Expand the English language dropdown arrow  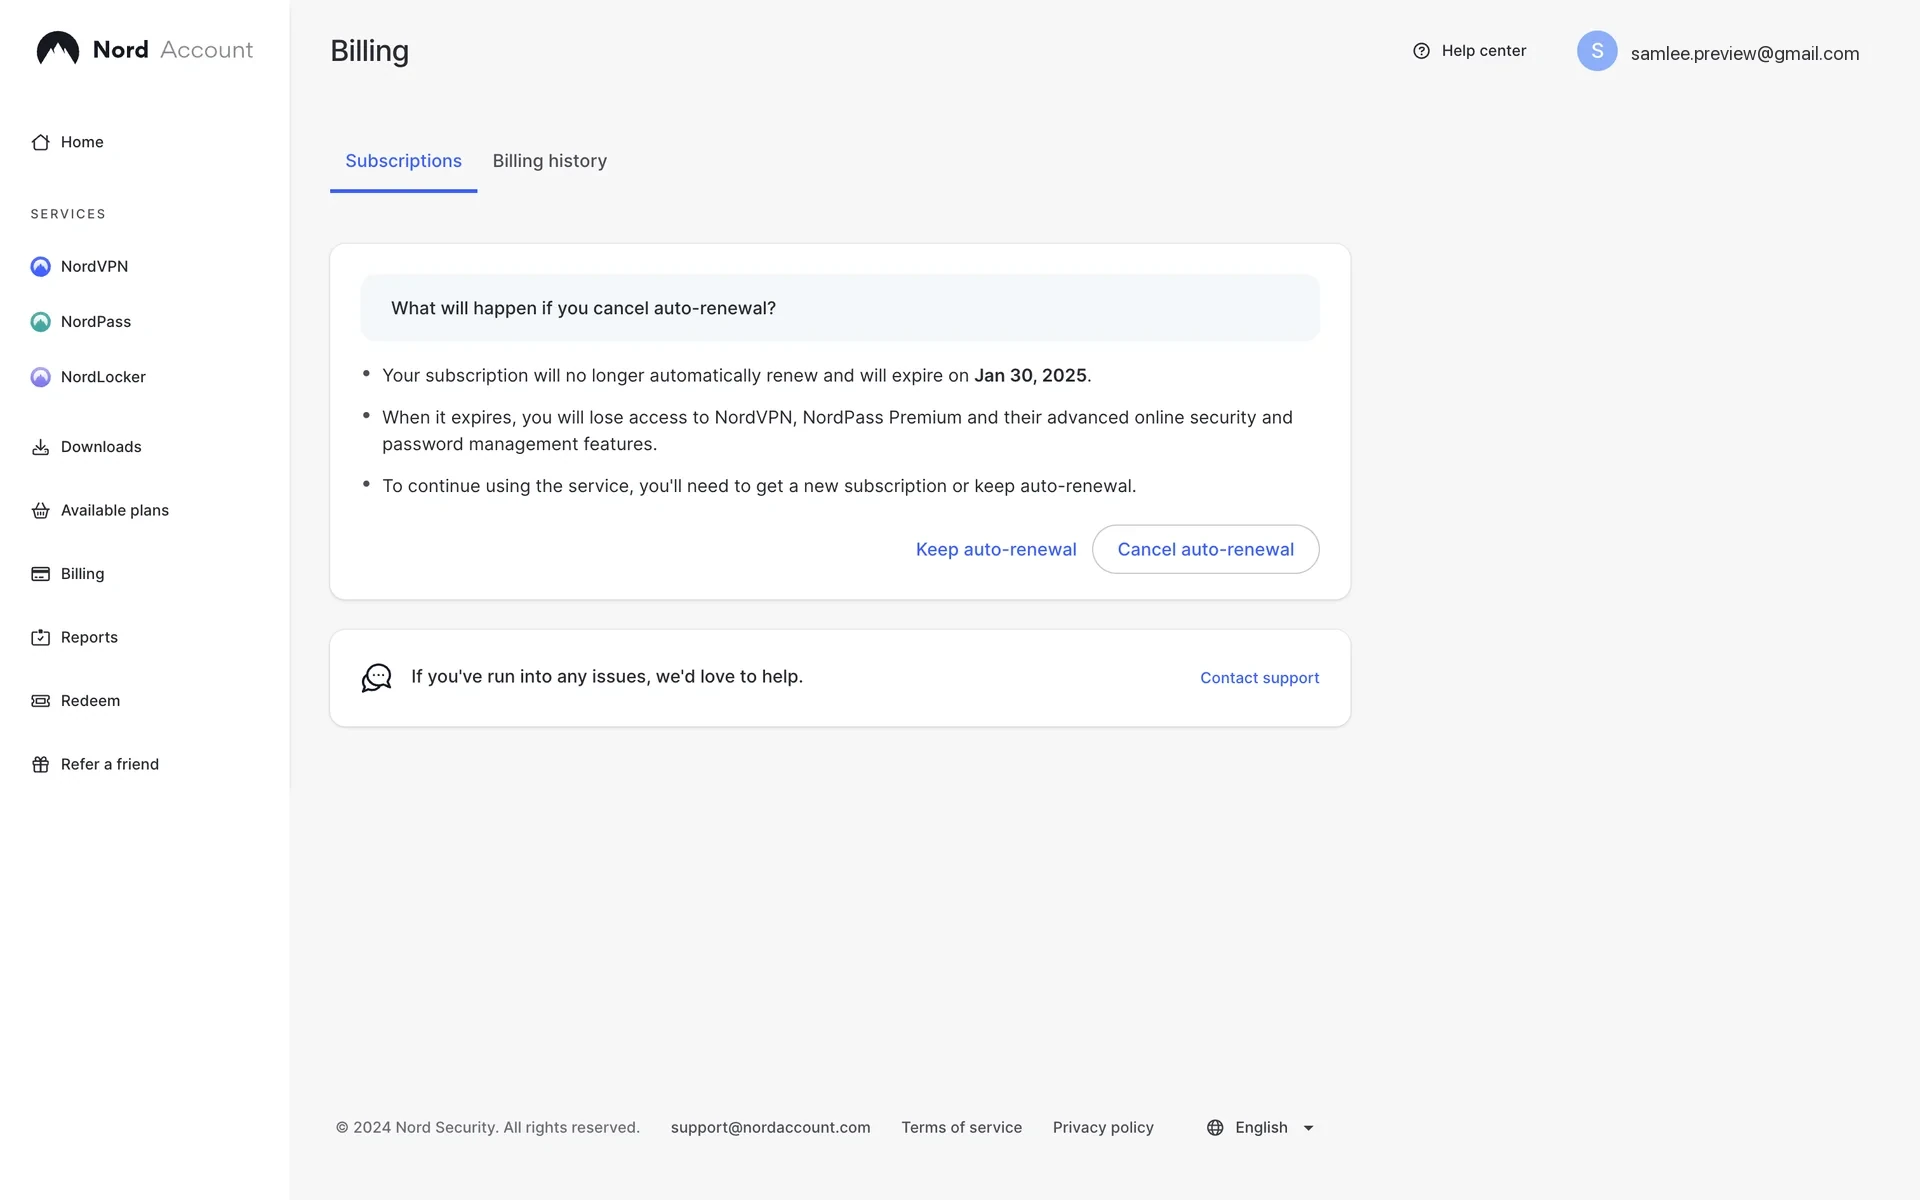[x=1308, y=1128]
